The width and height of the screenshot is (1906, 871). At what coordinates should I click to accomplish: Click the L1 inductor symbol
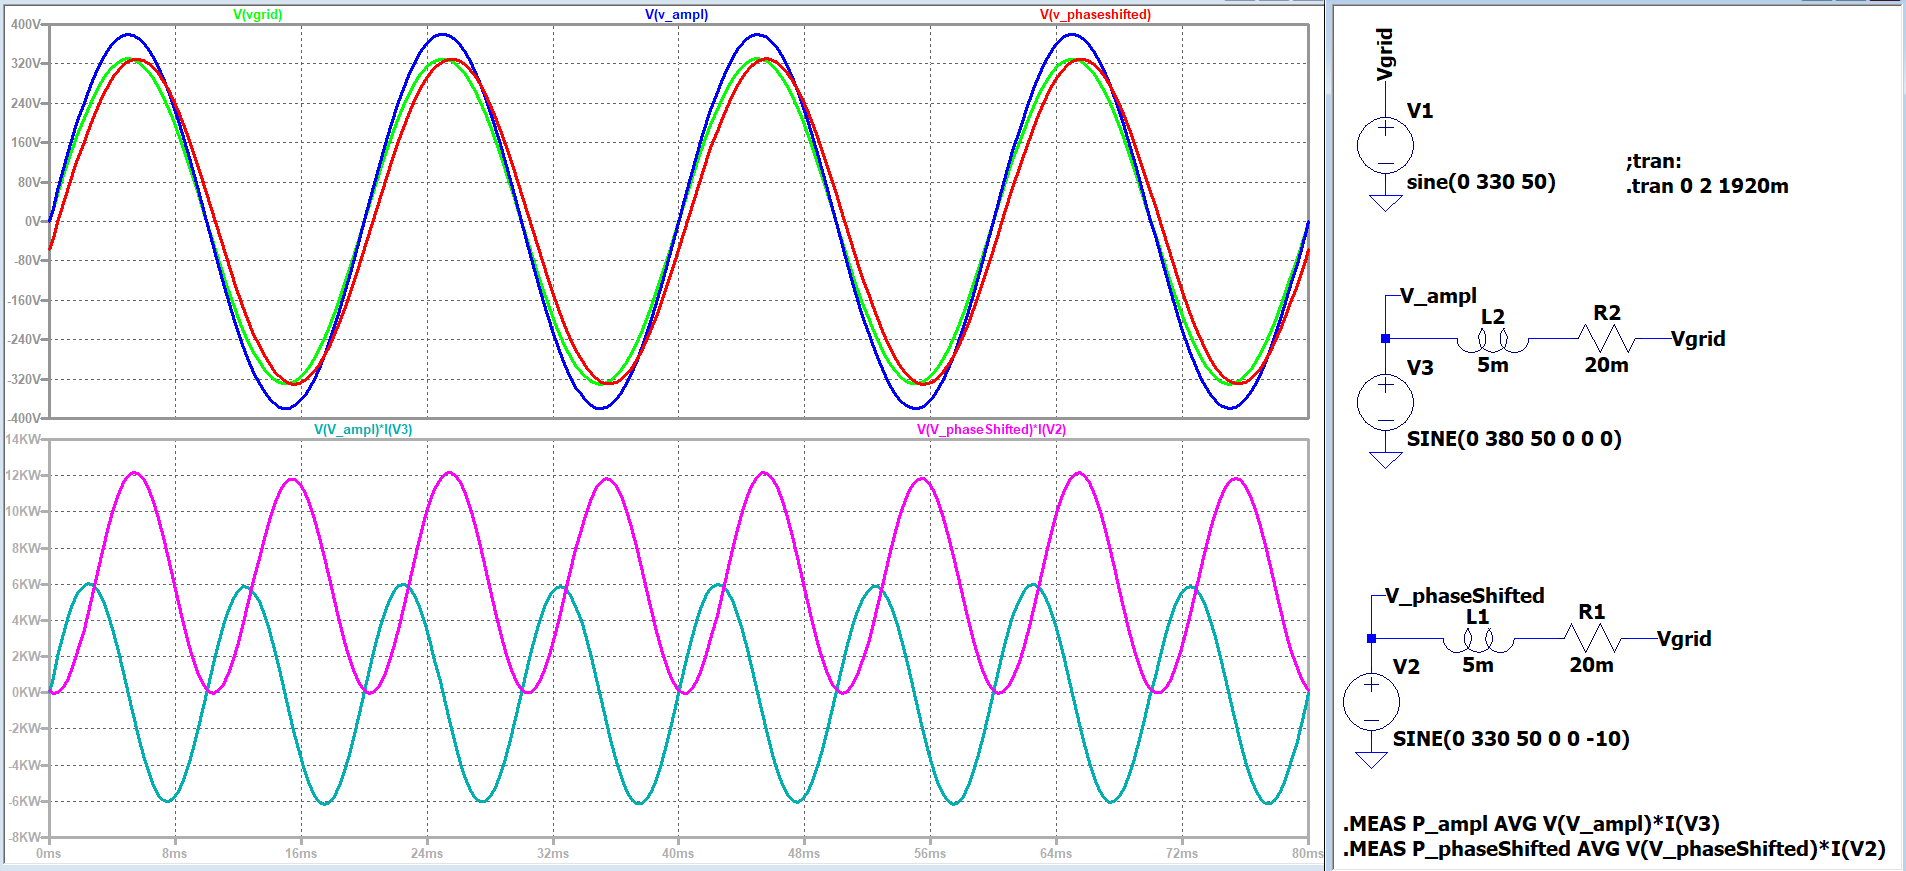point(1478,641)
